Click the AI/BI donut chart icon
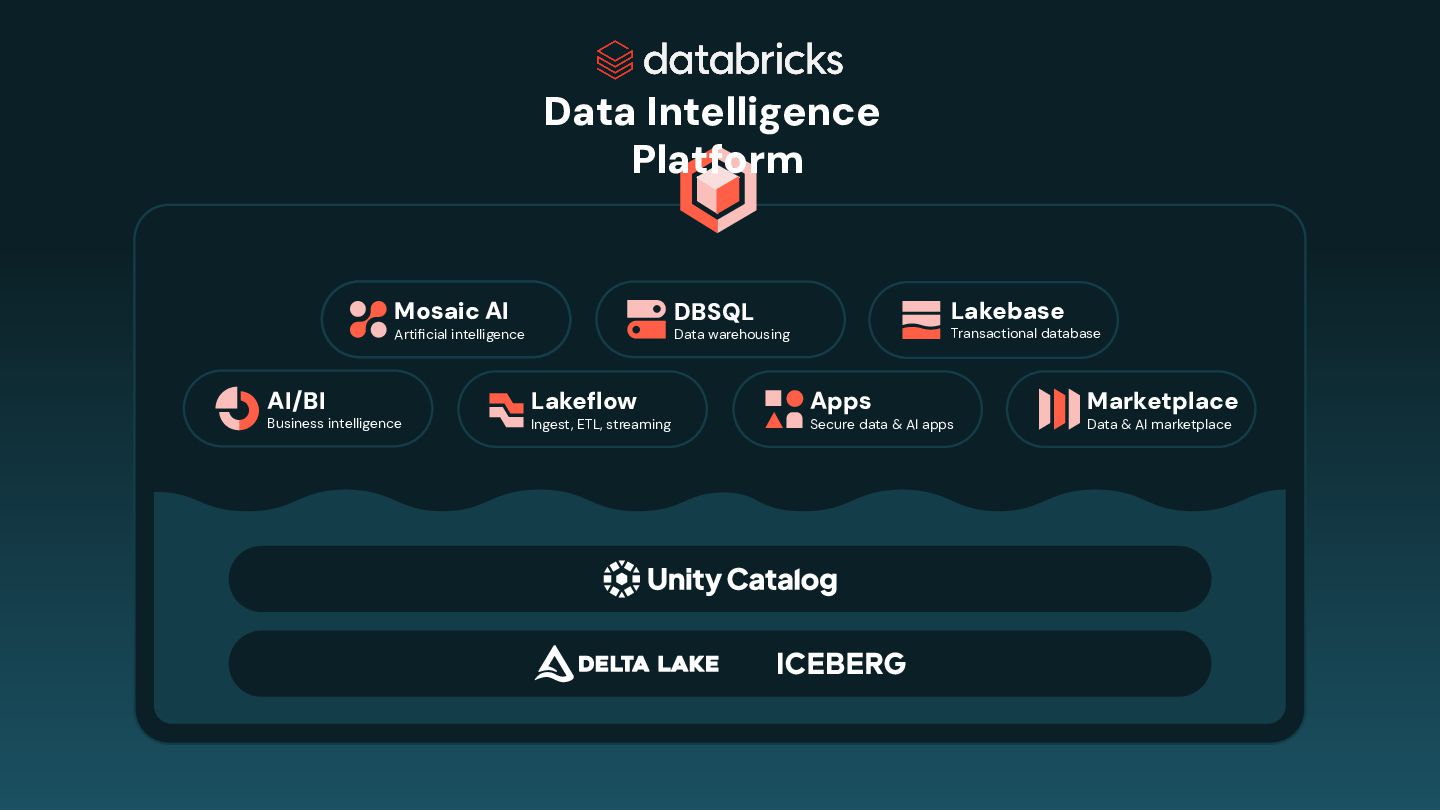This screenshot has width=1440, height=810. tap(237, 409)
